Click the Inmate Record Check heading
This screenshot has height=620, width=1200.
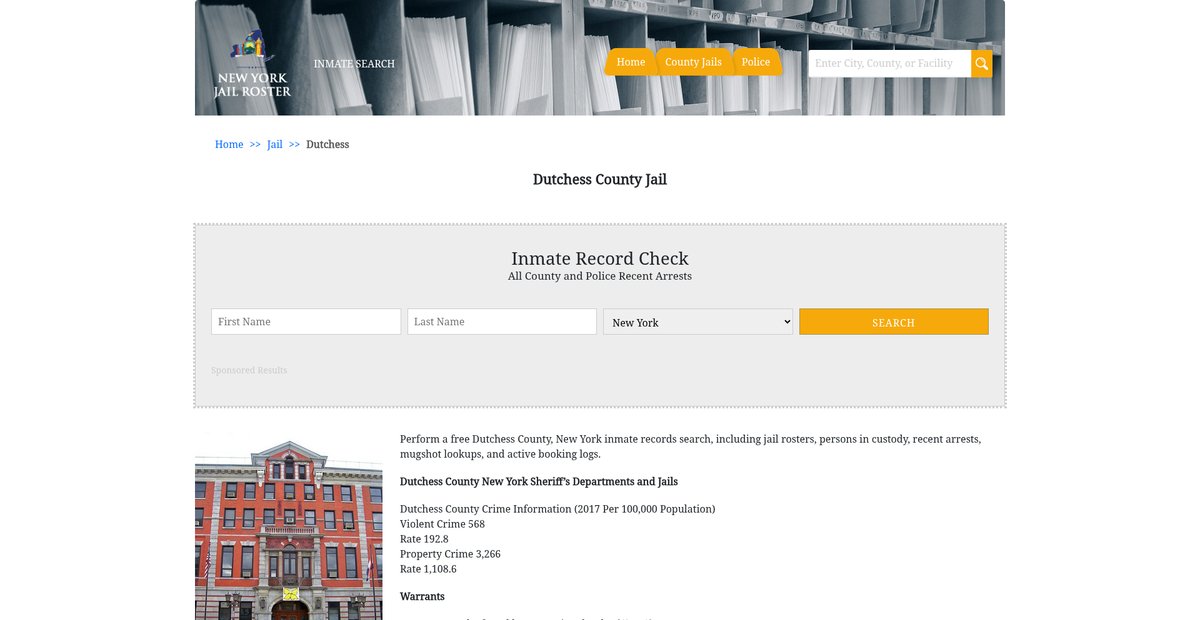(x=600, y=259)
